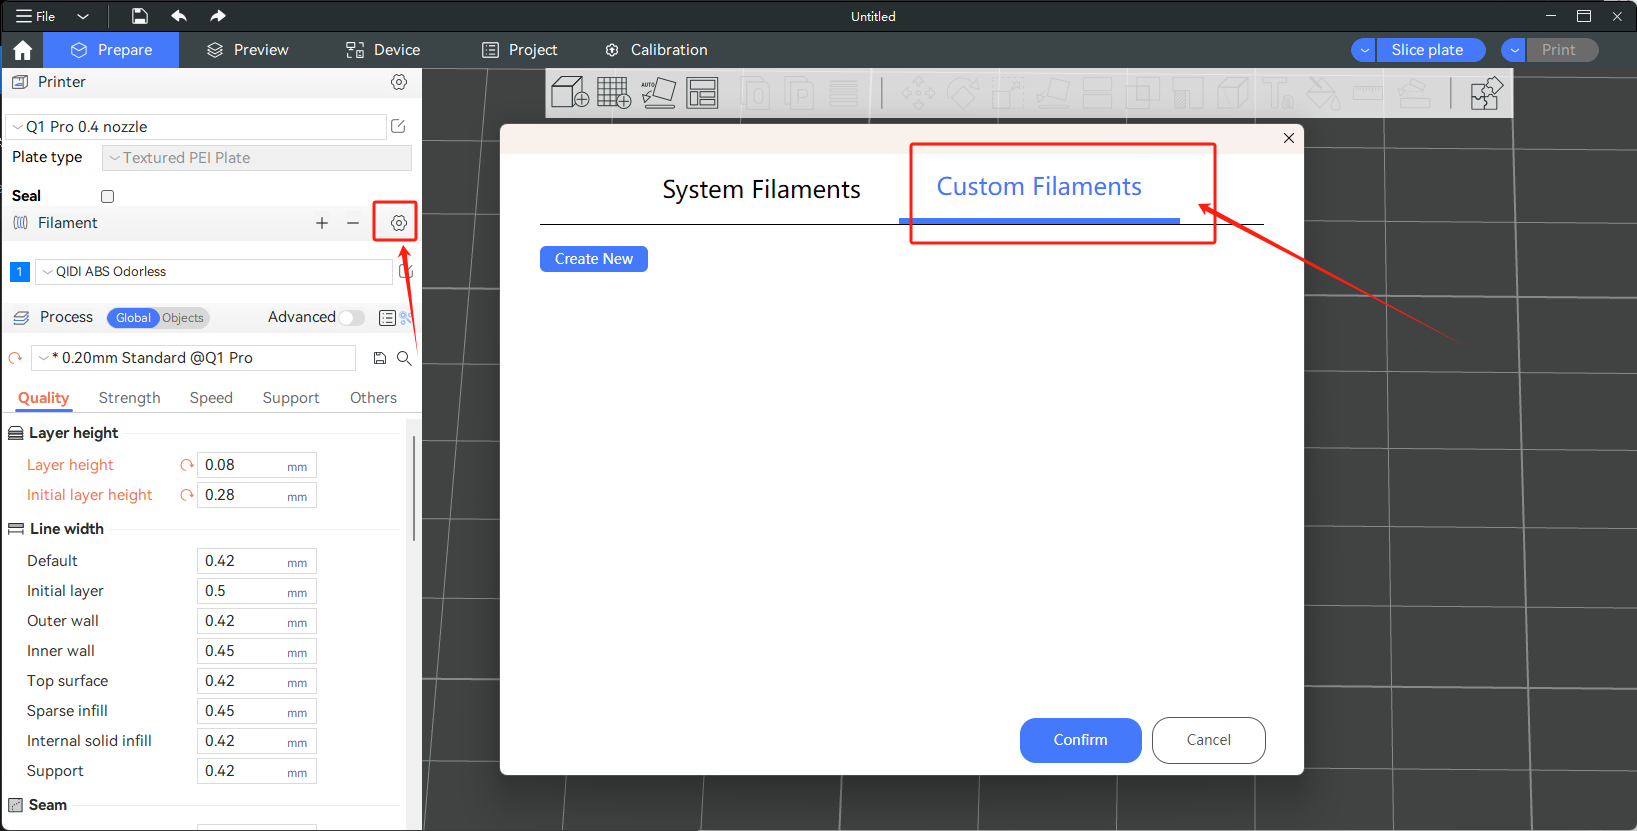Reset Initial layer height value
The image size is (1637, 831).
click(x=186, y=495)
